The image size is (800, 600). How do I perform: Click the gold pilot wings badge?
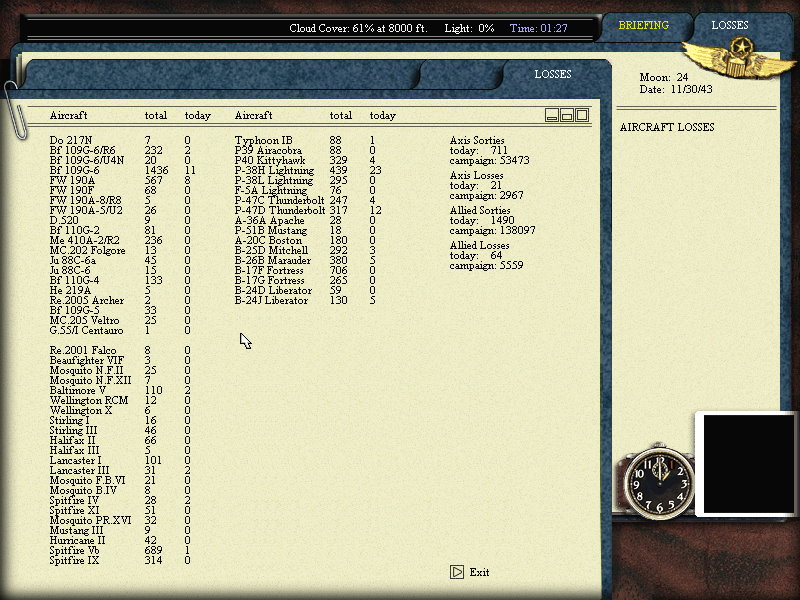740,59
